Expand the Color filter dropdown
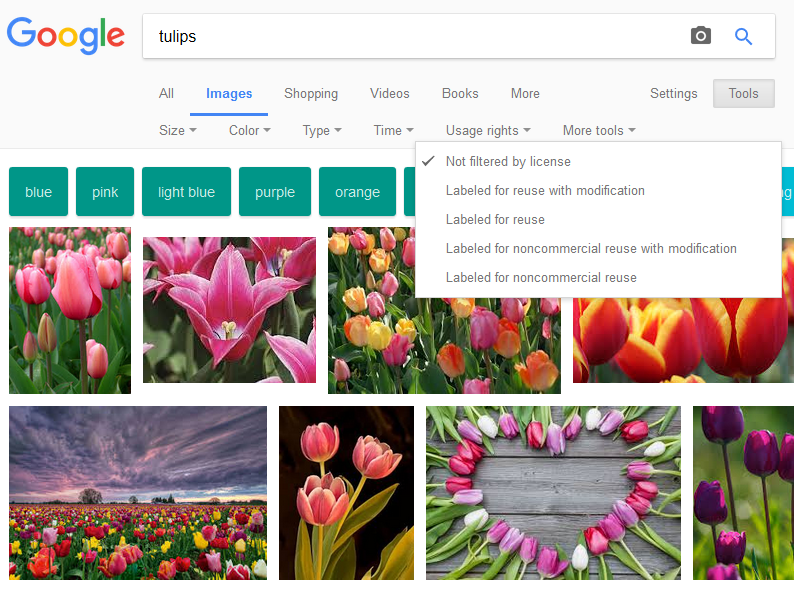This screenshot has height=589, width=794. [250, 130]
